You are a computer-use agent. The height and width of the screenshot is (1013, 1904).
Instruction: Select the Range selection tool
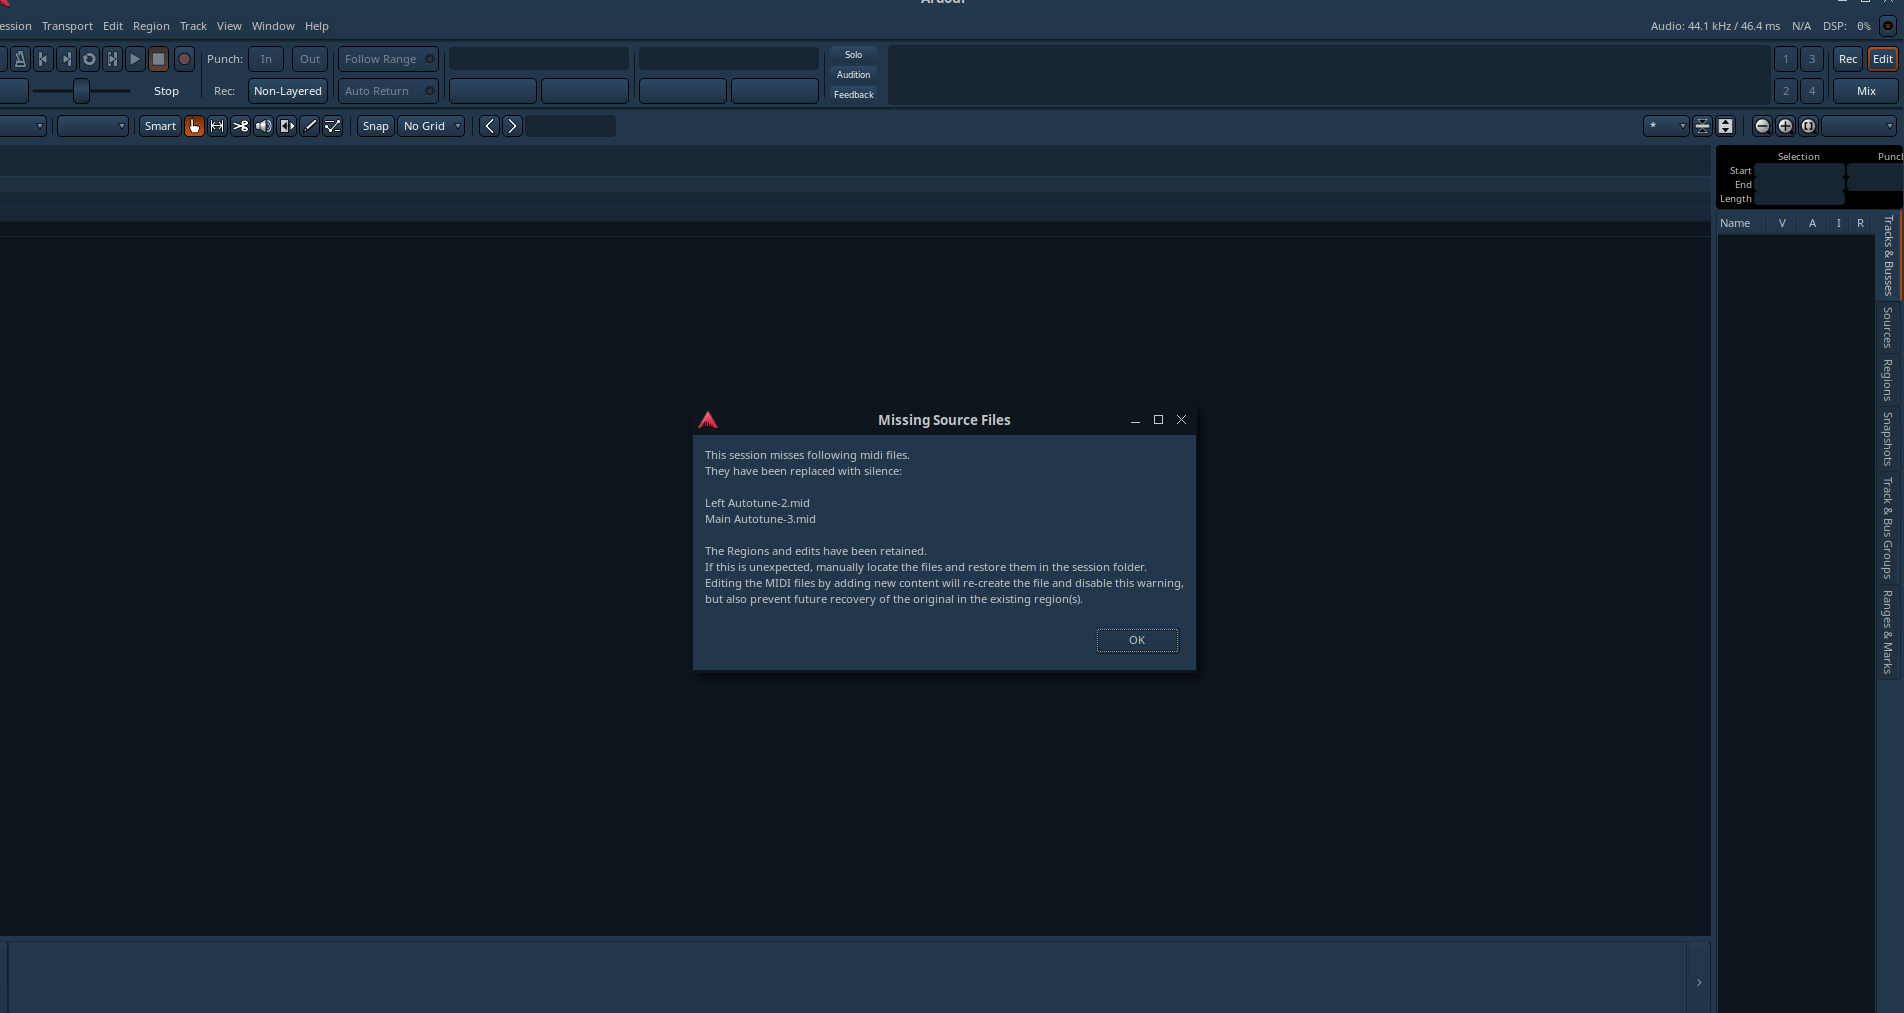point(217,126)
